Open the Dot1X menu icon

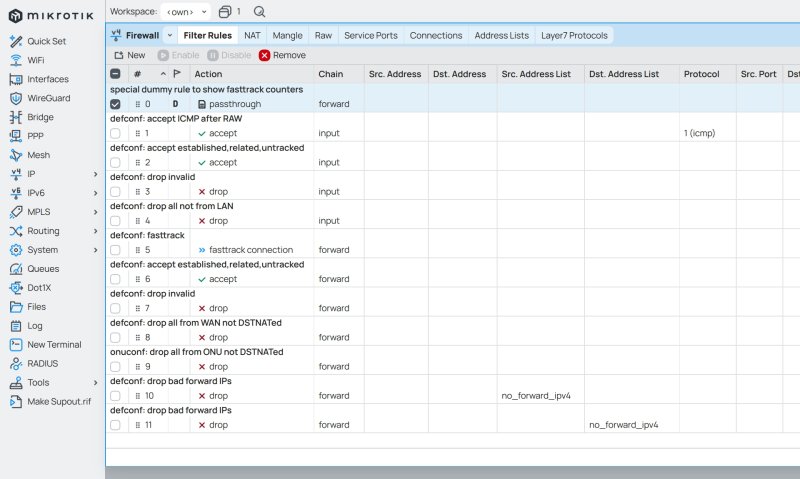click(x=16, y=288)
